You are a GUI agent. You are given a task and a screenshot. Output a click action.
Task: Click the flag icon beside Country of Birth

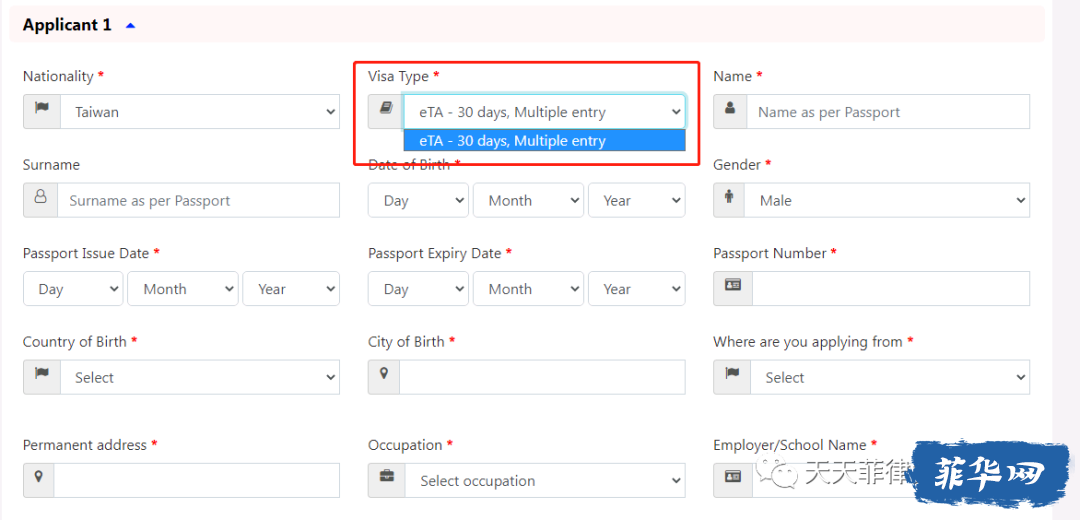coord(42,373)
